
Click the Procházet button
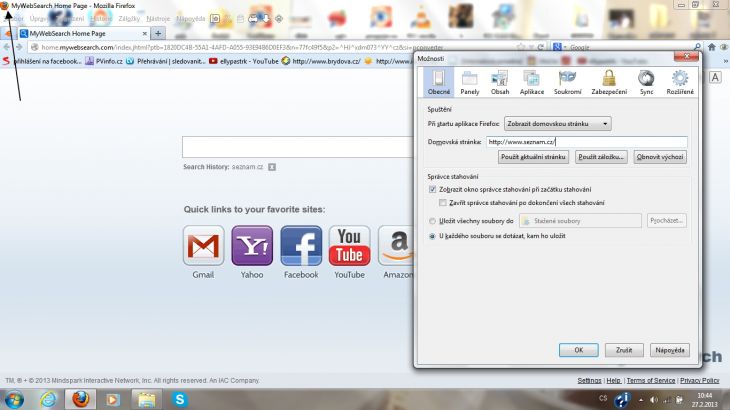coord(666,221)
